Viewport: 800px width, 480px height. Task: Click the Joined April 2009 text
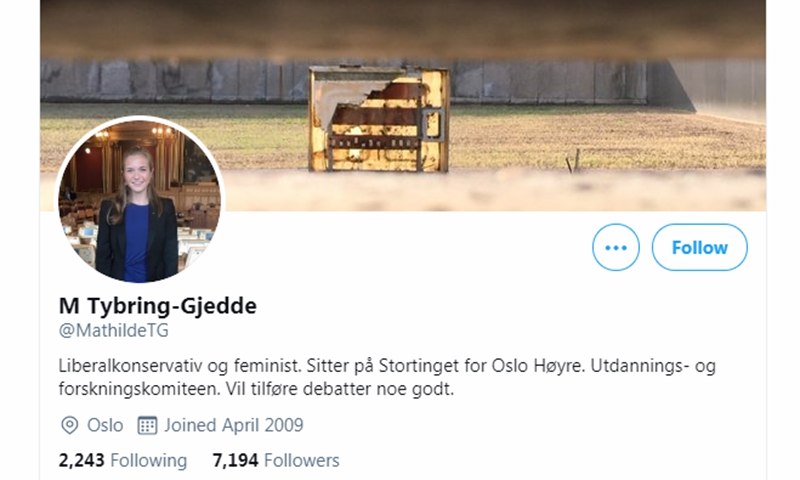[234, 425]
